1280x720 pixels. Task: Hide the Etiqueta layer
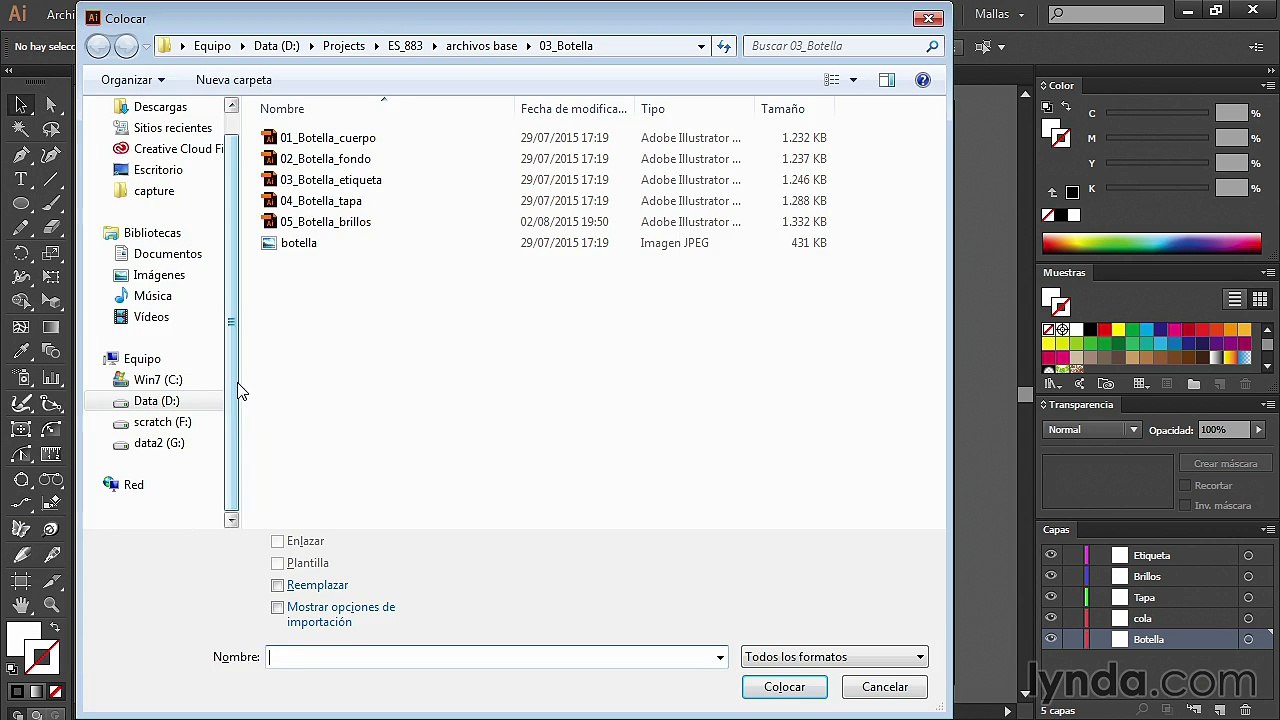point(1051,555)
